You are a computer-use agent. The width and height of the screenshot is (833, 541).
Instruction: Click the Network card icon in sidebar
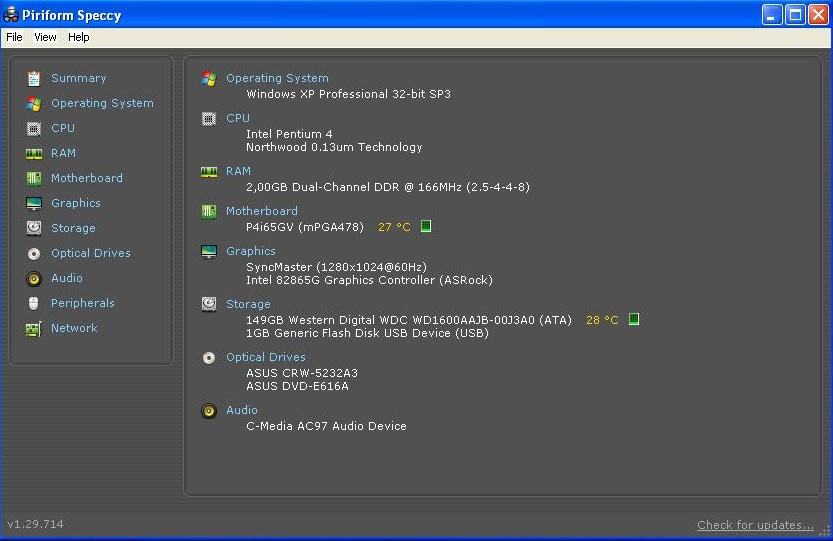click(x=34, y=329)
